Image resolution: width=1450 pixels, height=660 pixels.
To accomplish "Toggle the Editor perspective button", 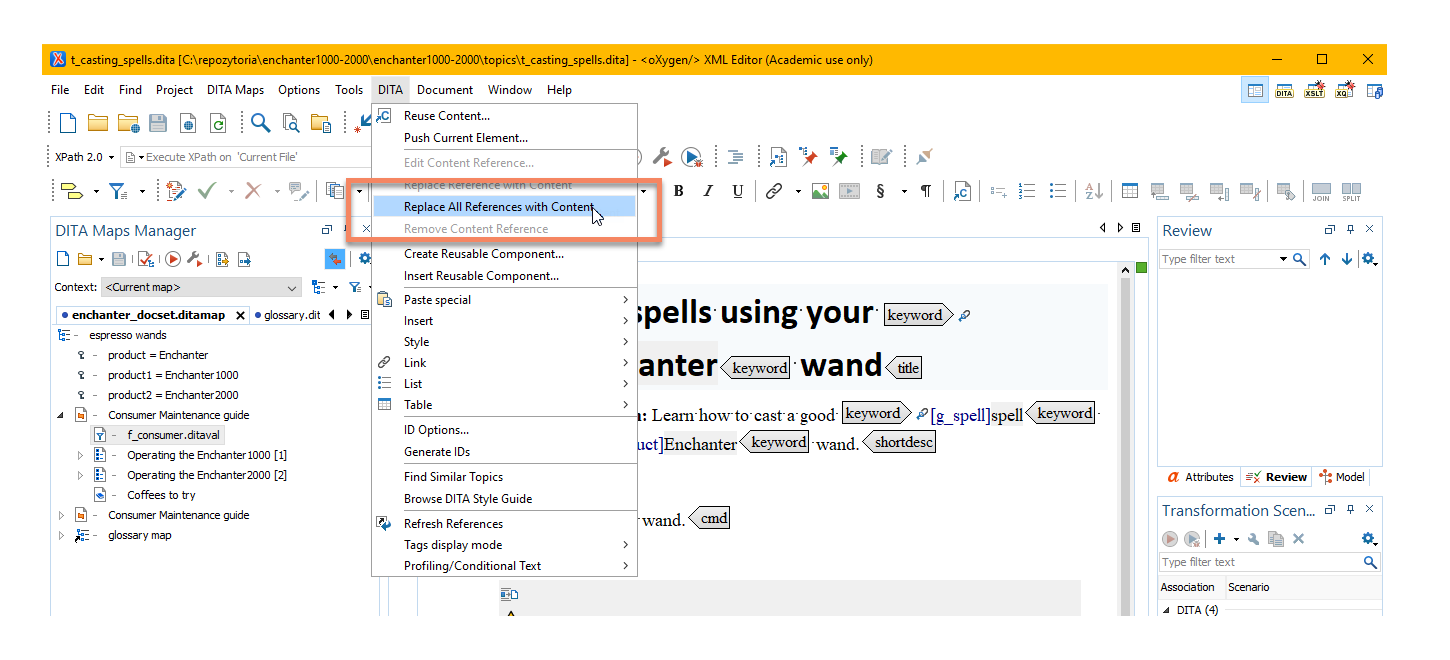I will (x=1254, y=91).
